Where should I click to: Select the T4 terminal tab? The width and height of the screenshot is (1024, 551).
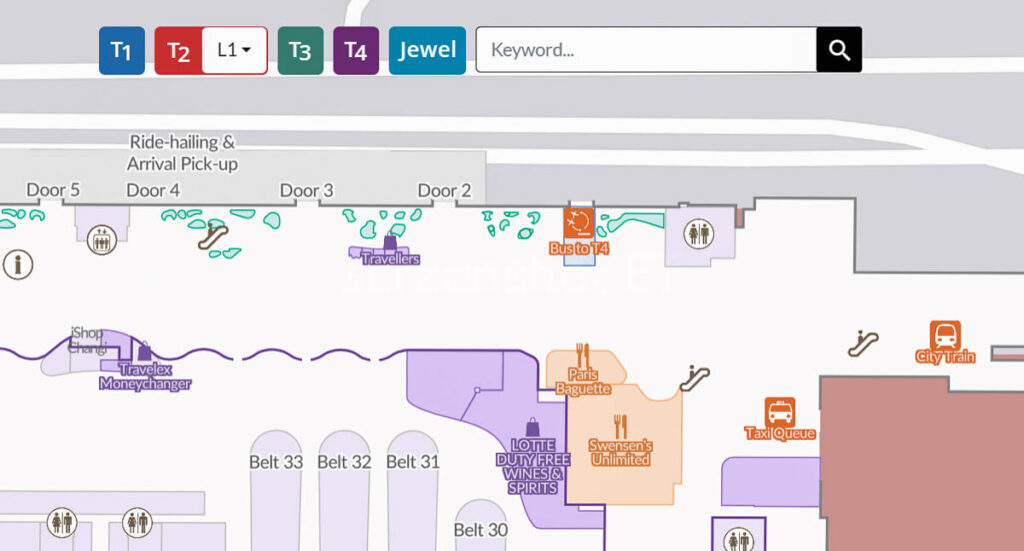pyautogui.click(x=356, y=50)
